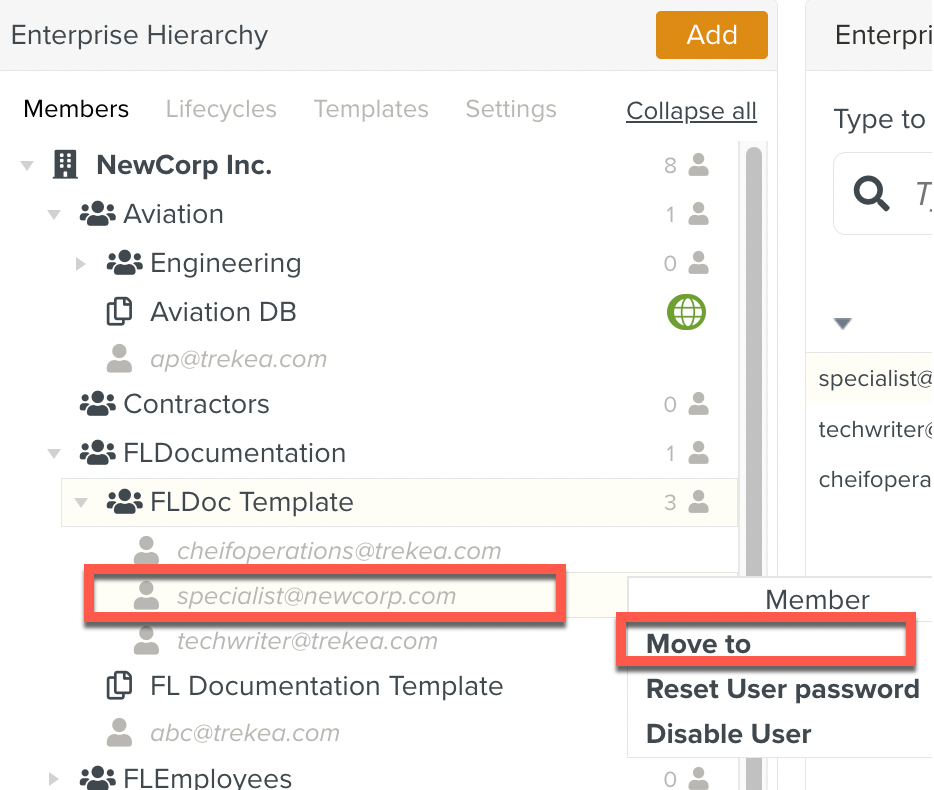Expand the FLEmployees group
This screenshot has width=934, height=790.
tap(55, 778)
